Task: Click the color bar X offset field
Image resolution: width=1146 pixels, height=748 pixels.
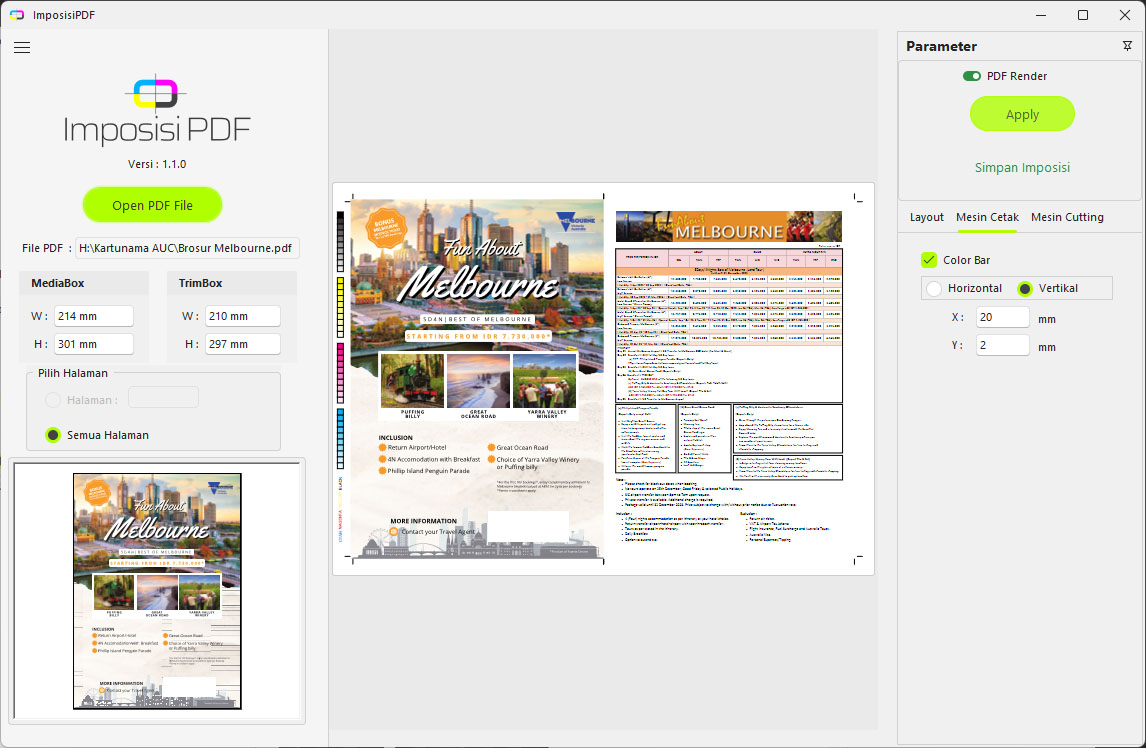Action: point(1002,317)
